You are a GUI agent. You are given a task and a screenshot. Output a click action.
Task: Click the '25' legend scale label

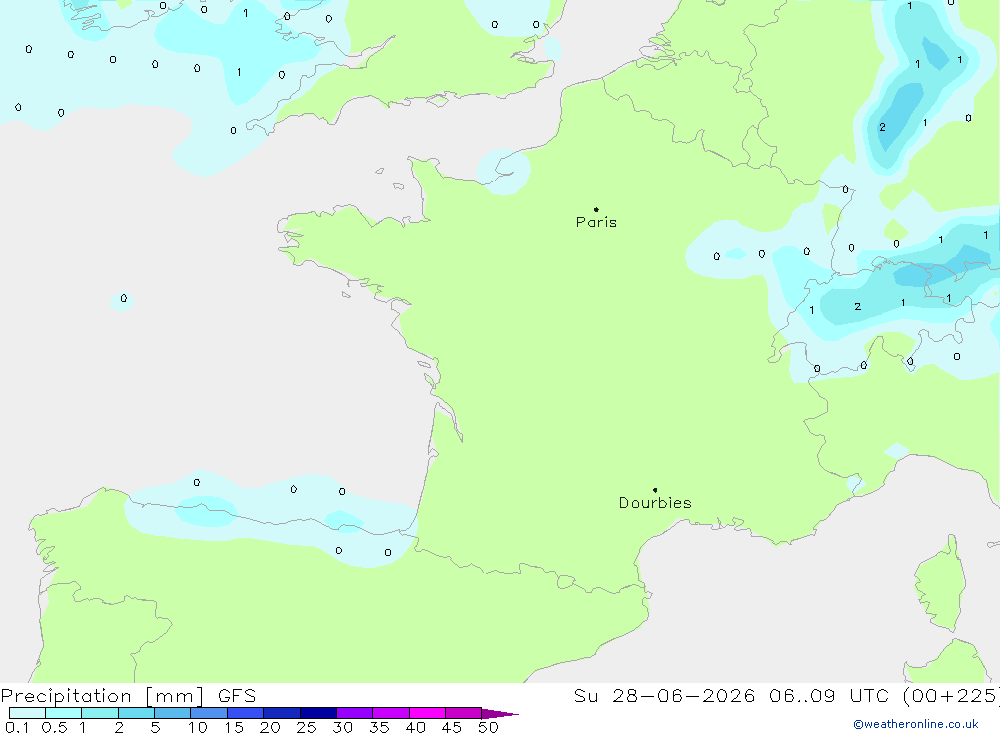pyautogui.click(x=306, y=727)
